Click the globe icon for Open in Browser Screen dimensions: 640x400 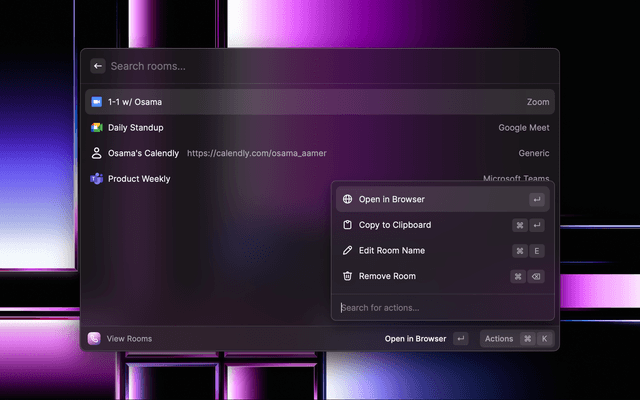click(x=347, y=200)
